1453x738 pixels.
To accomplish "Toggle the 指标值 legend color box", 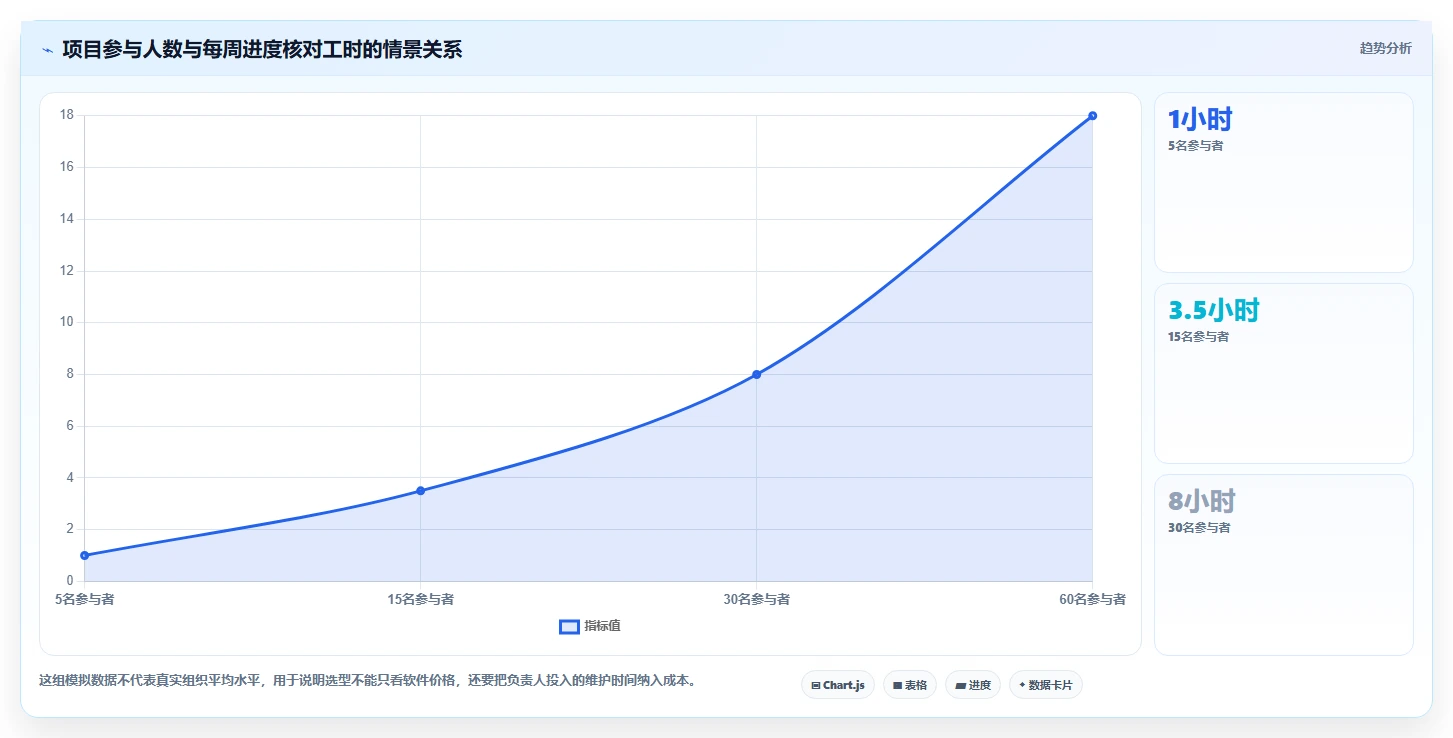I will 569,626.
